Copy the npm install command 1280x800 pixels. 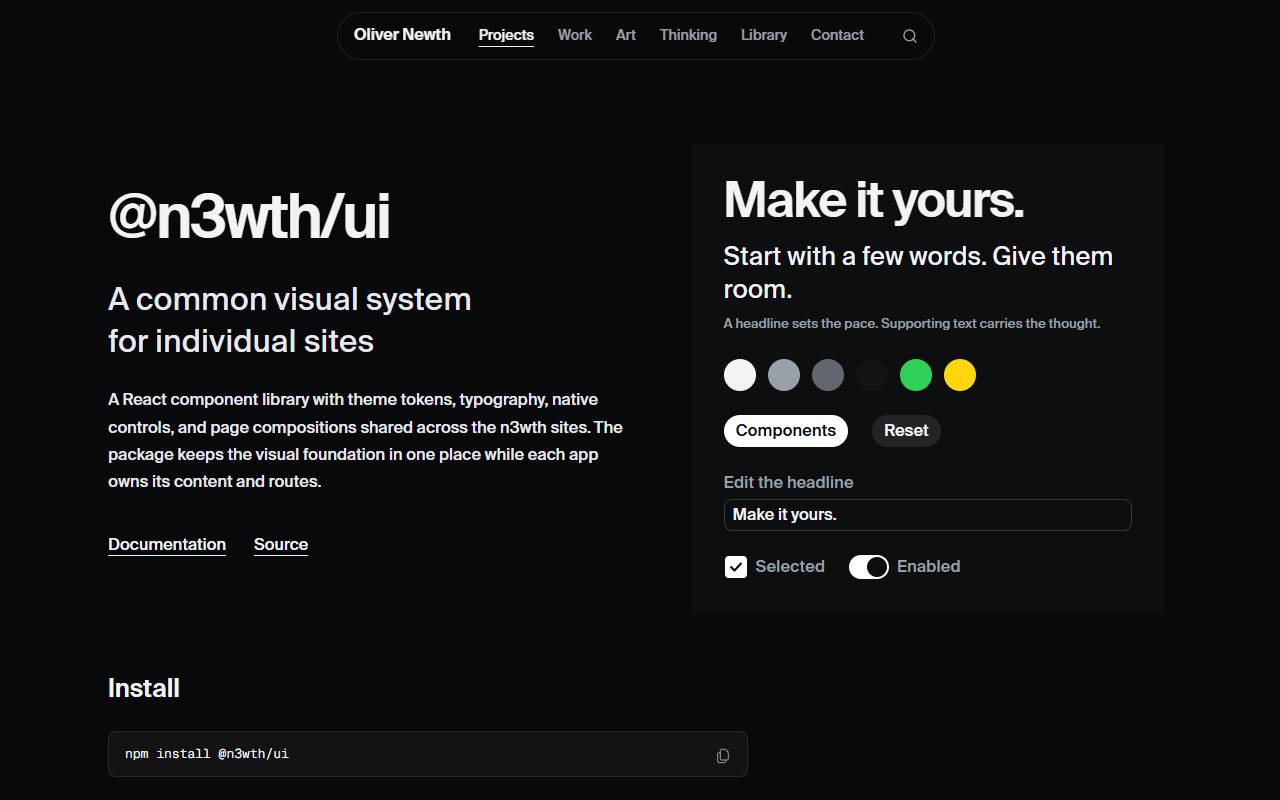click(x=723, y=755)
